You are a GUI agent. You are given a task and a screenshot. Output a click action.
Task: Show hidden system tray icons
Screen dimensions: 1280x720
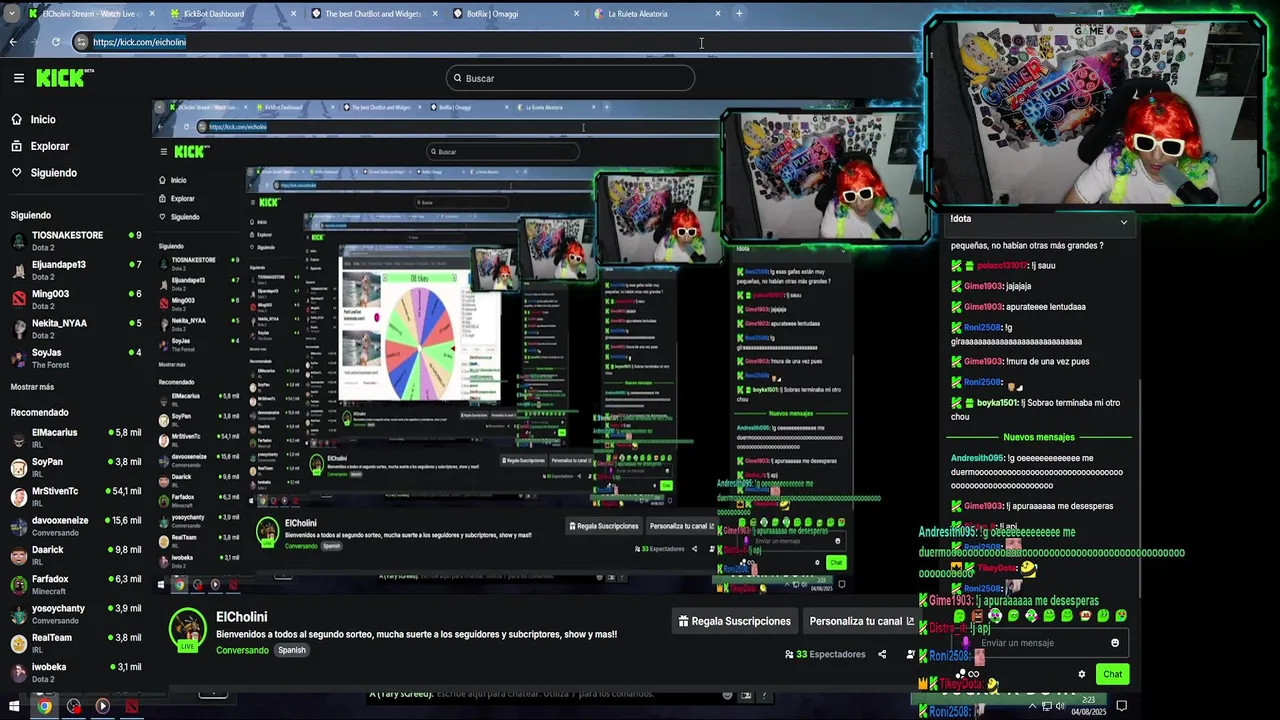(x=1031, y=706)
